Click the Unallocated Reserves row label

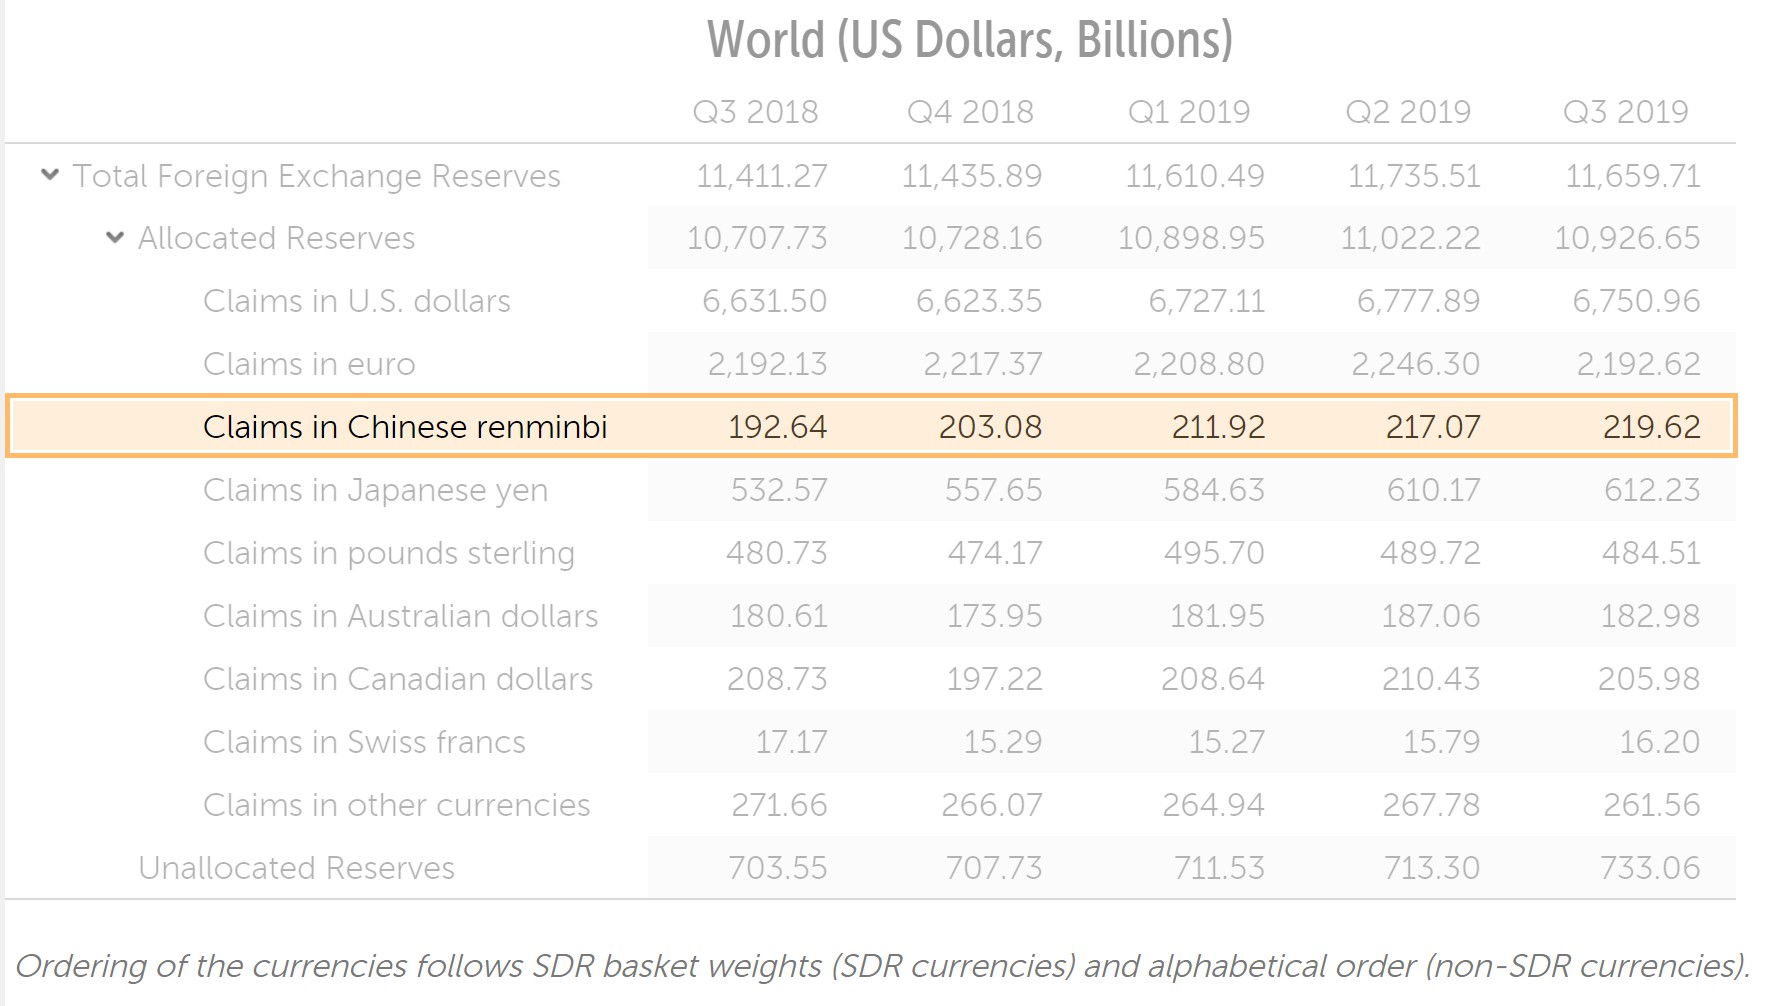(x=296, y=868)
